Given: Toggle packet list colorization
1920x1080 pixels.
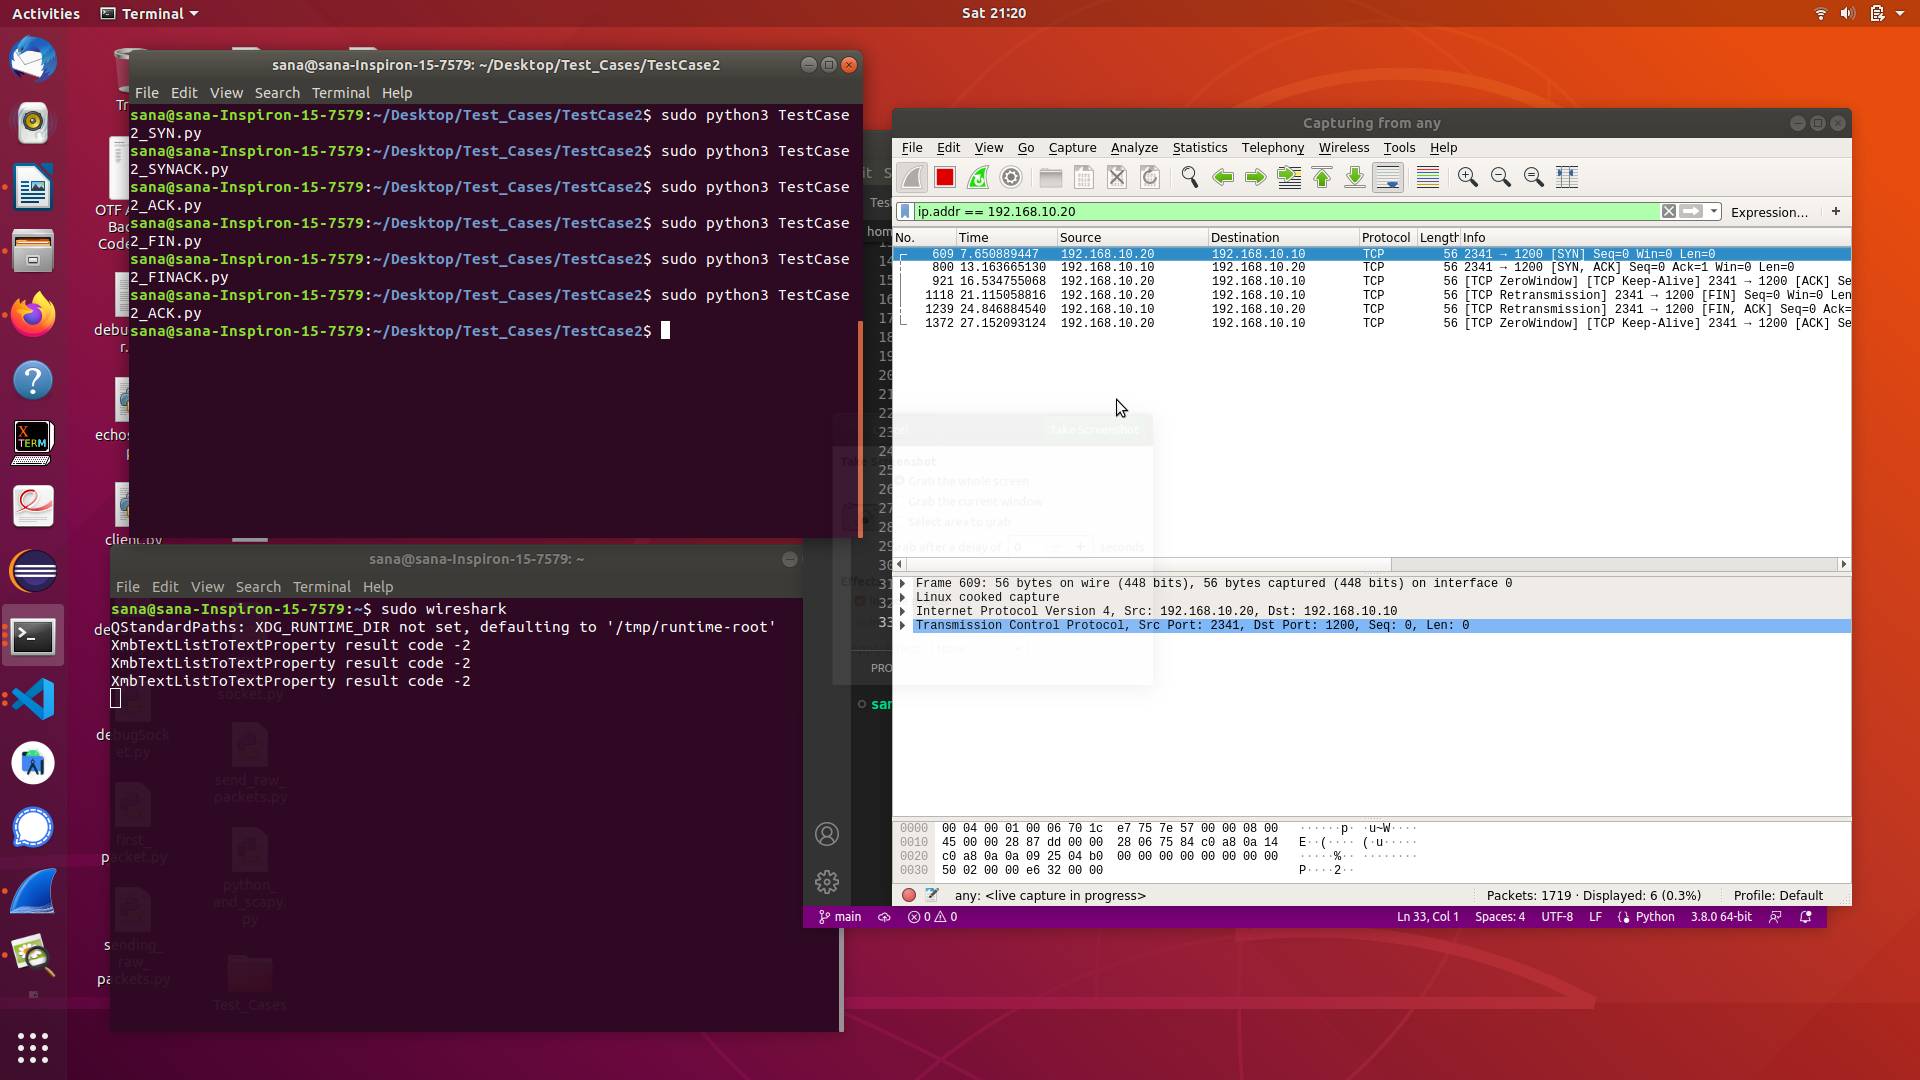Looking at the screenshot, I should (1428, 177).
